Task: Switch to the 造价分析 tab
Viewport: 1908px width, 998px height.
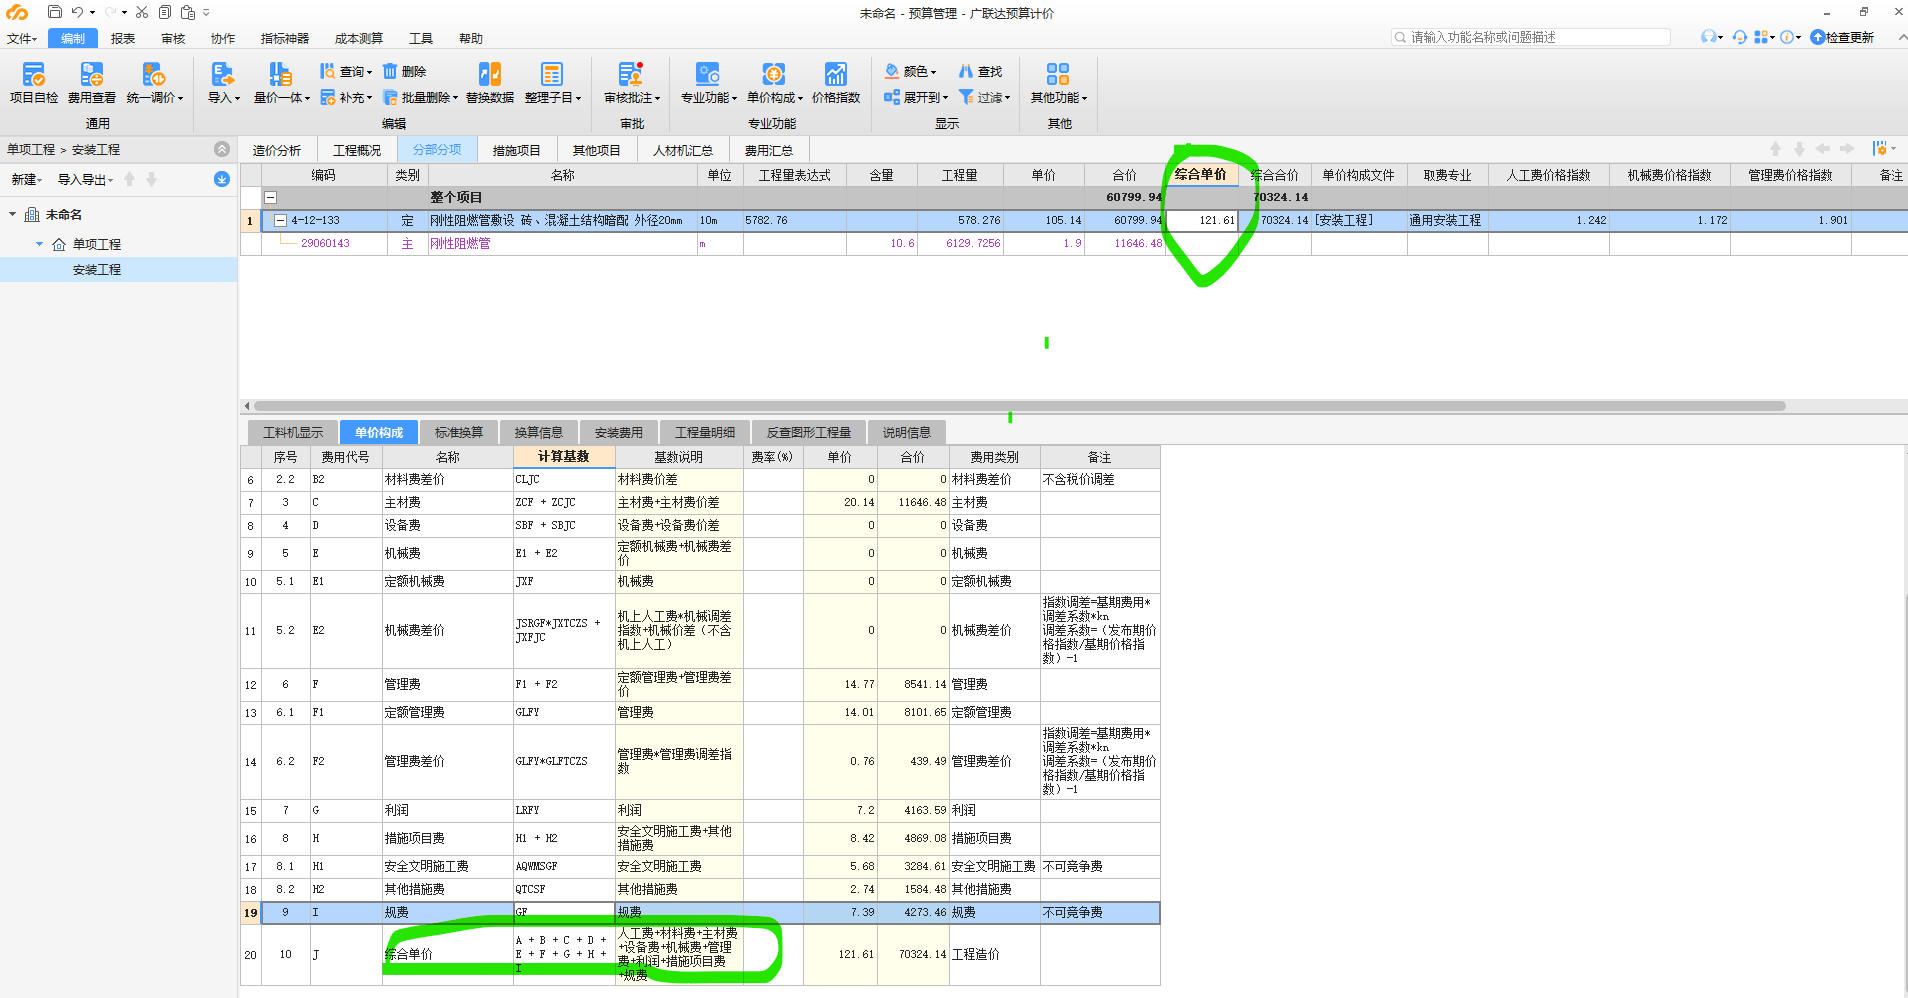Action: 277,150
